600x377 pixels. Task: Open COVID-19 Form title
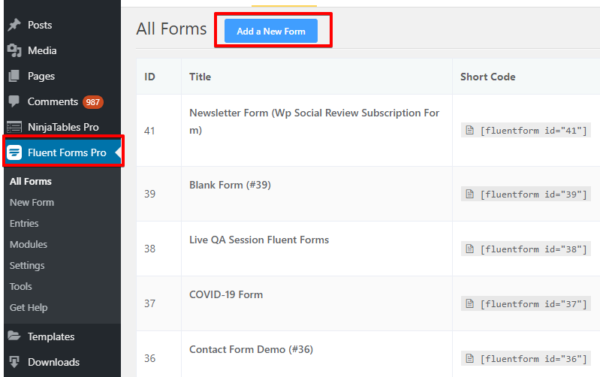[226, 295]
